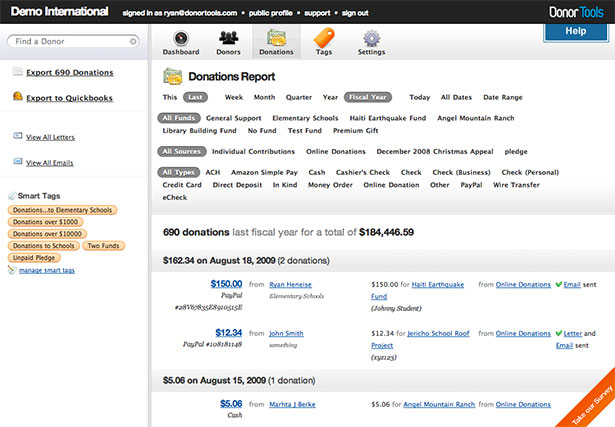Filter by Haiti Earthquake Fund
The width and height of the screenshot is (615, 427).
pyautogui.click(x=388, y=118)
